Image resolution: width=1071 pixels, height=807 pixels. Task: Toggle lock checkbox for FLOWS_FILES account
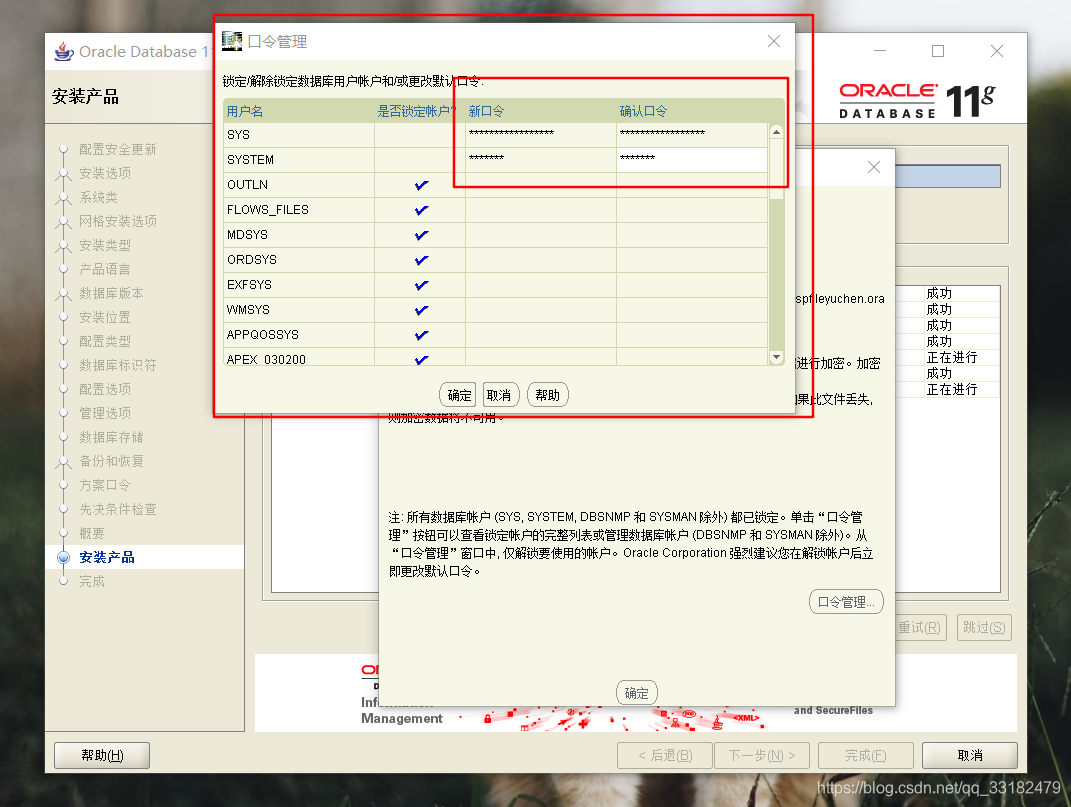tap(421, 210)
